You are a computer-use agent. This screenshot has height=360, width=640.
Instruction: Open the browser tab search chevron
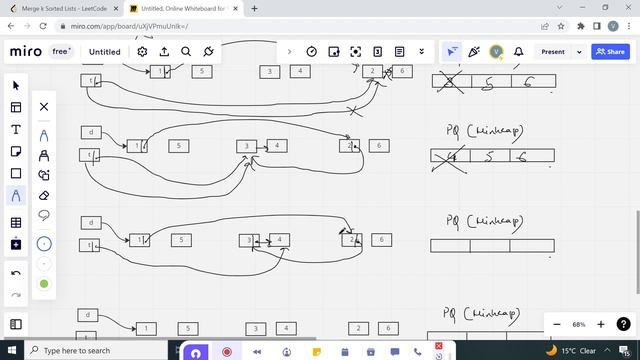[x=560, y=8]
